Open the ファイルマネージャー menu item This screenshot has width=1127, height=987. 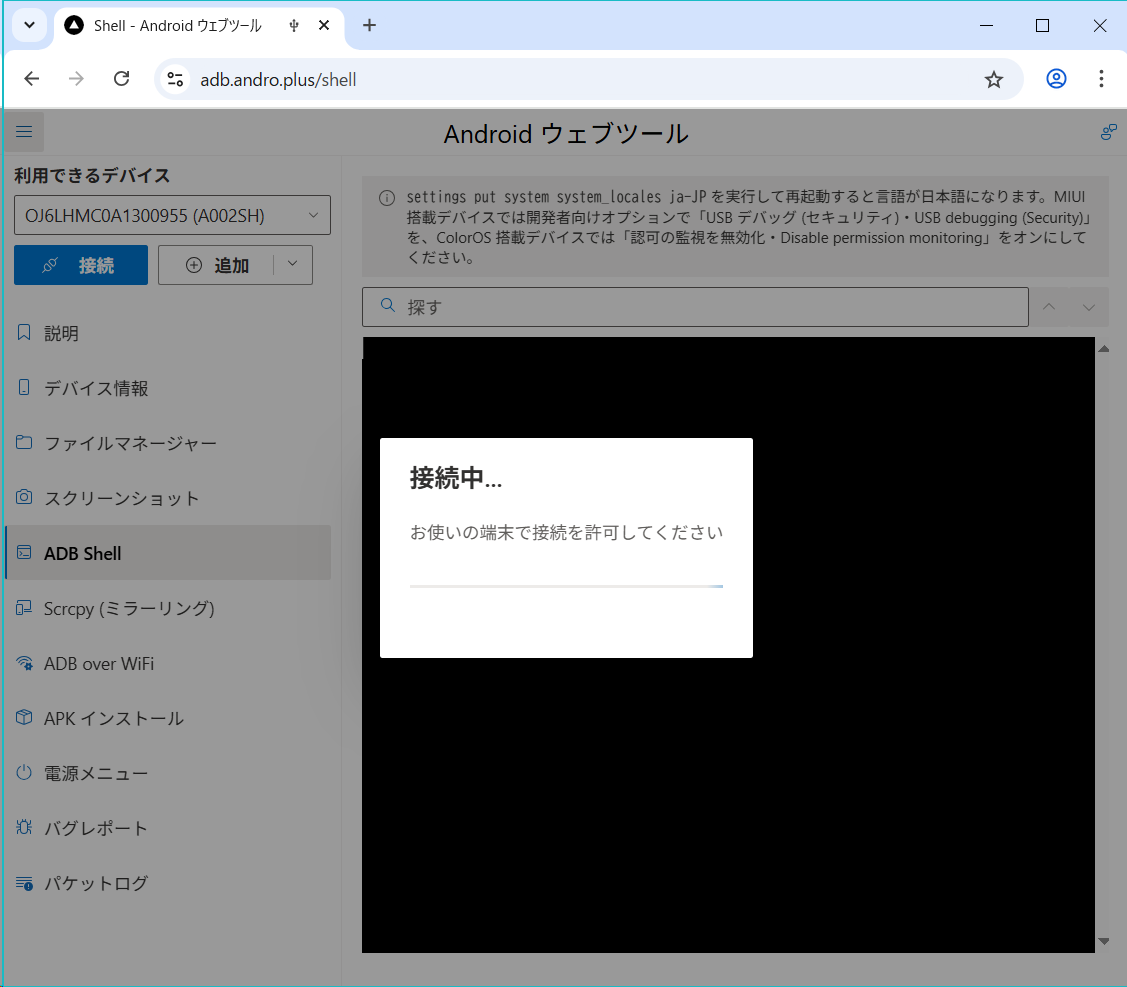130,443
